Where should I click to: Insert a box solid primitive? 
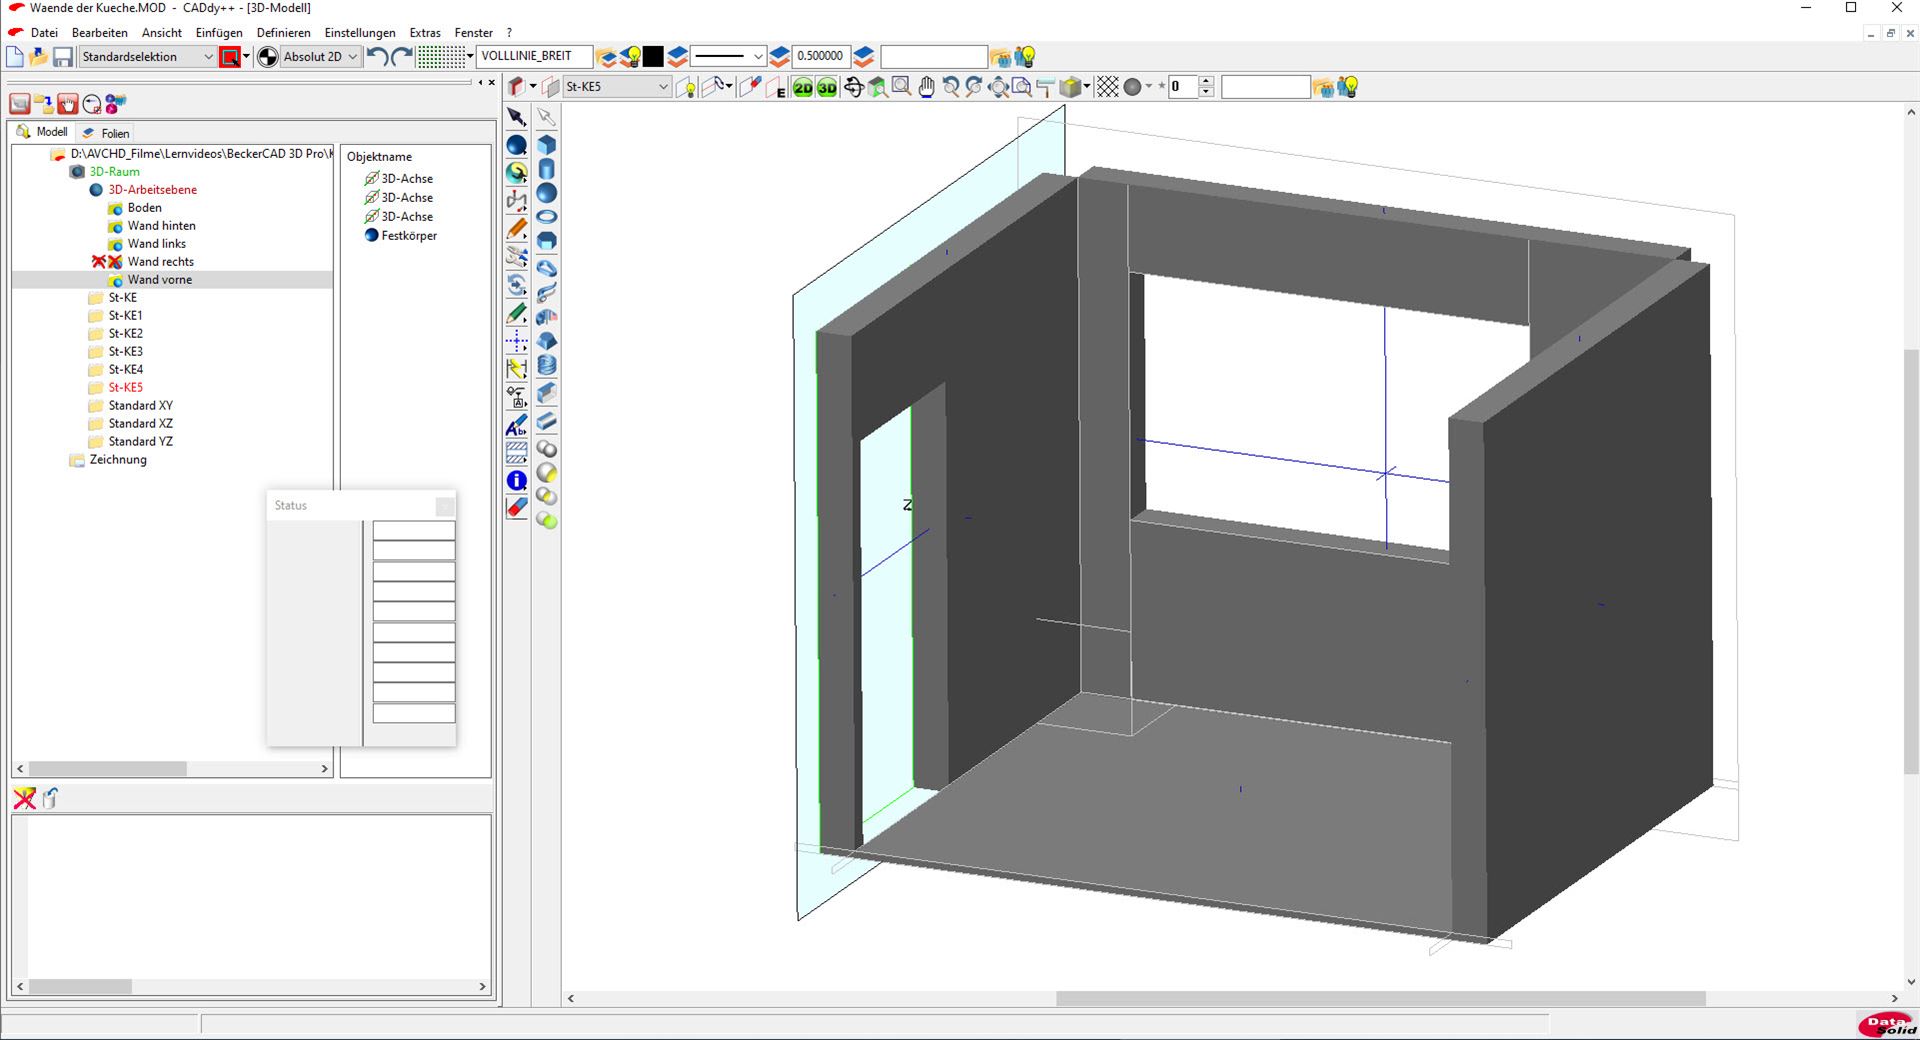547,145
